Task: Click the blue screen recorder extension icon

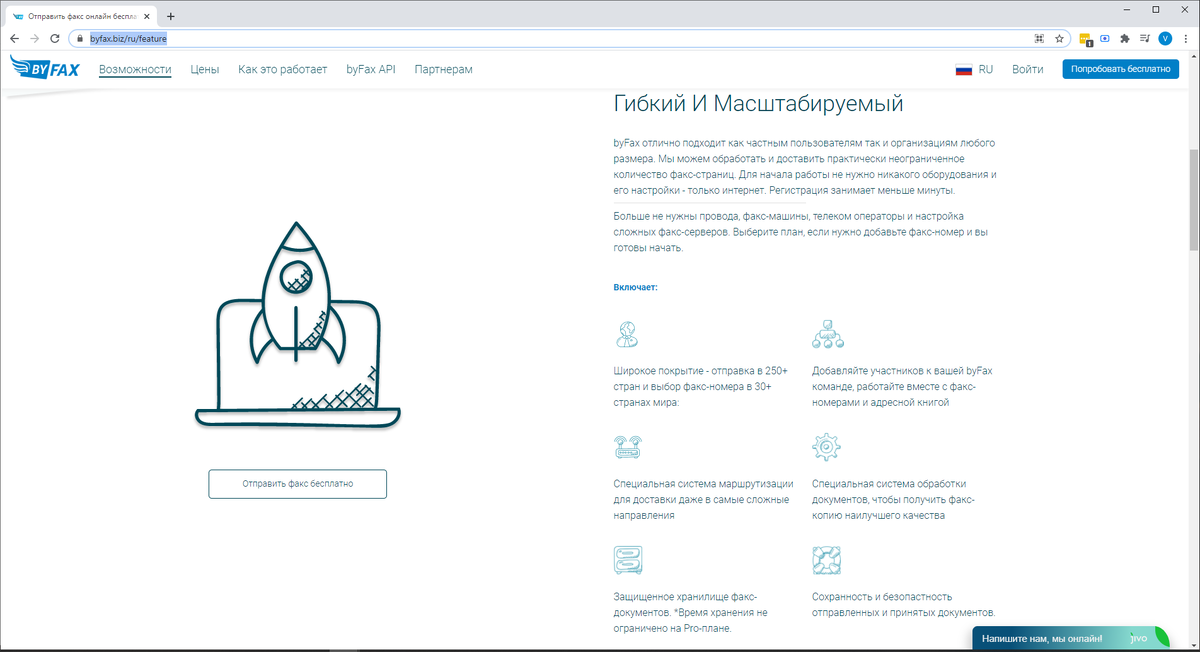Action: pos(1105,38)
